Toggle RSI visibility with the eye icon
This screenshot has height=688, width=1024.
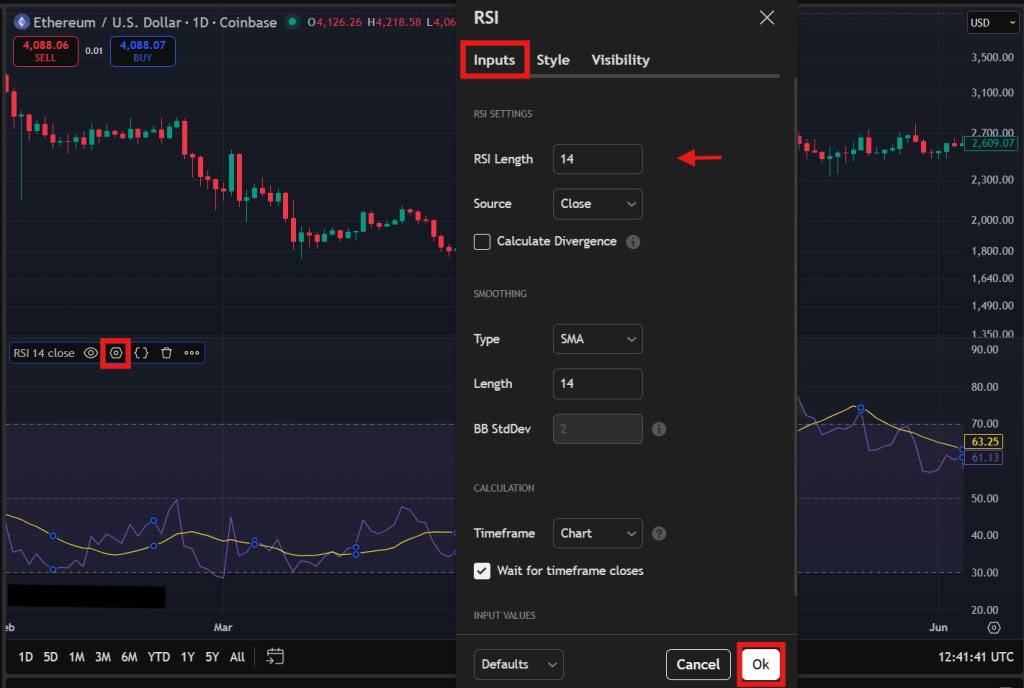91,353
